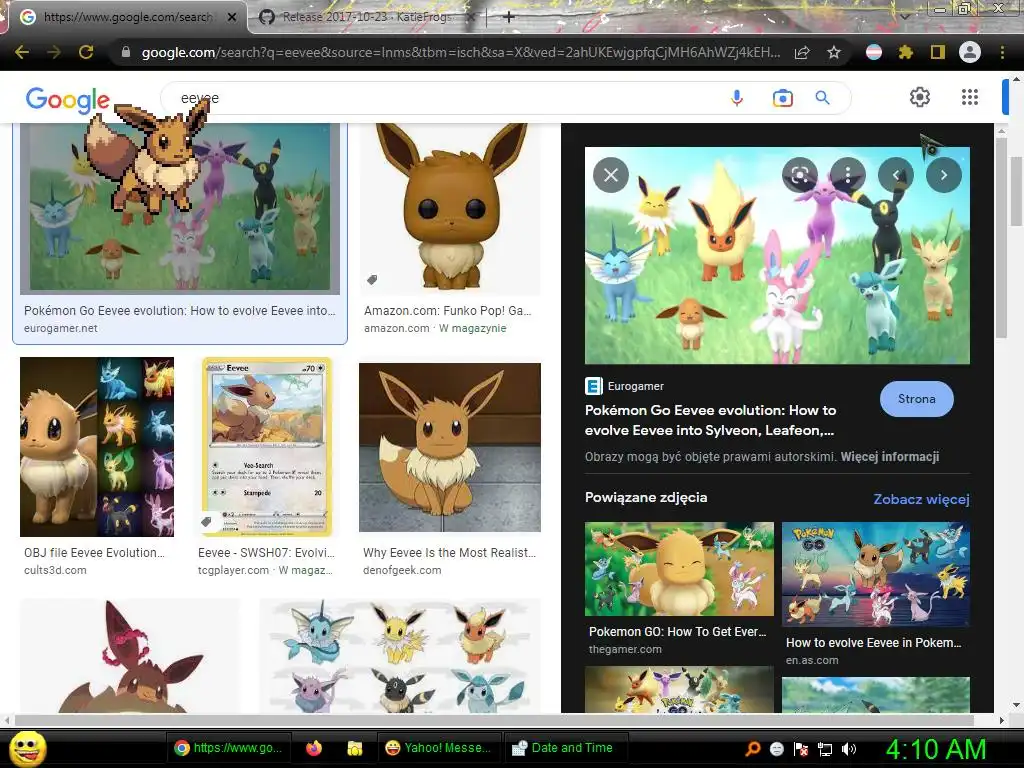
Task: Open the smiley Start button
Action: pyautogui.click(x=27, y=748)
